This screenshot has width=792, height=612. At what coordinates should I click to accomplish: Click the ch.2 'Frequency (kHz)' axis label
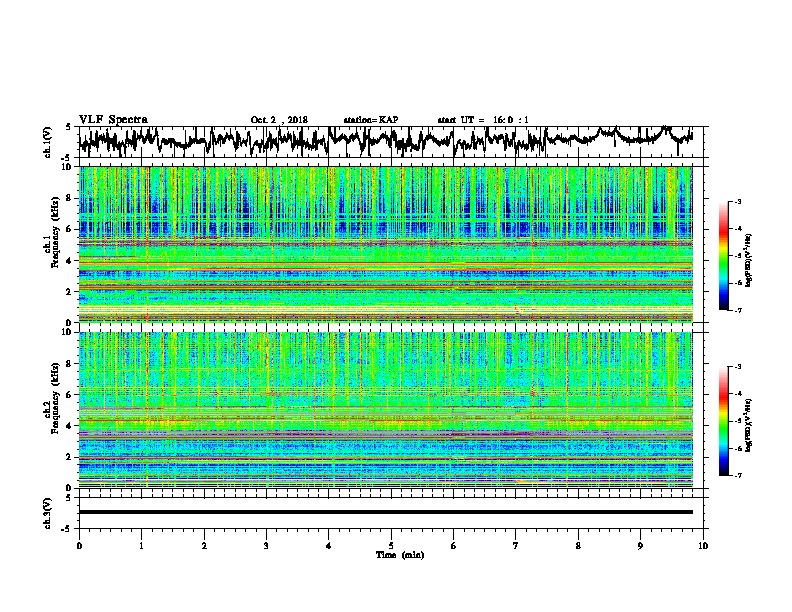[55, 398]
